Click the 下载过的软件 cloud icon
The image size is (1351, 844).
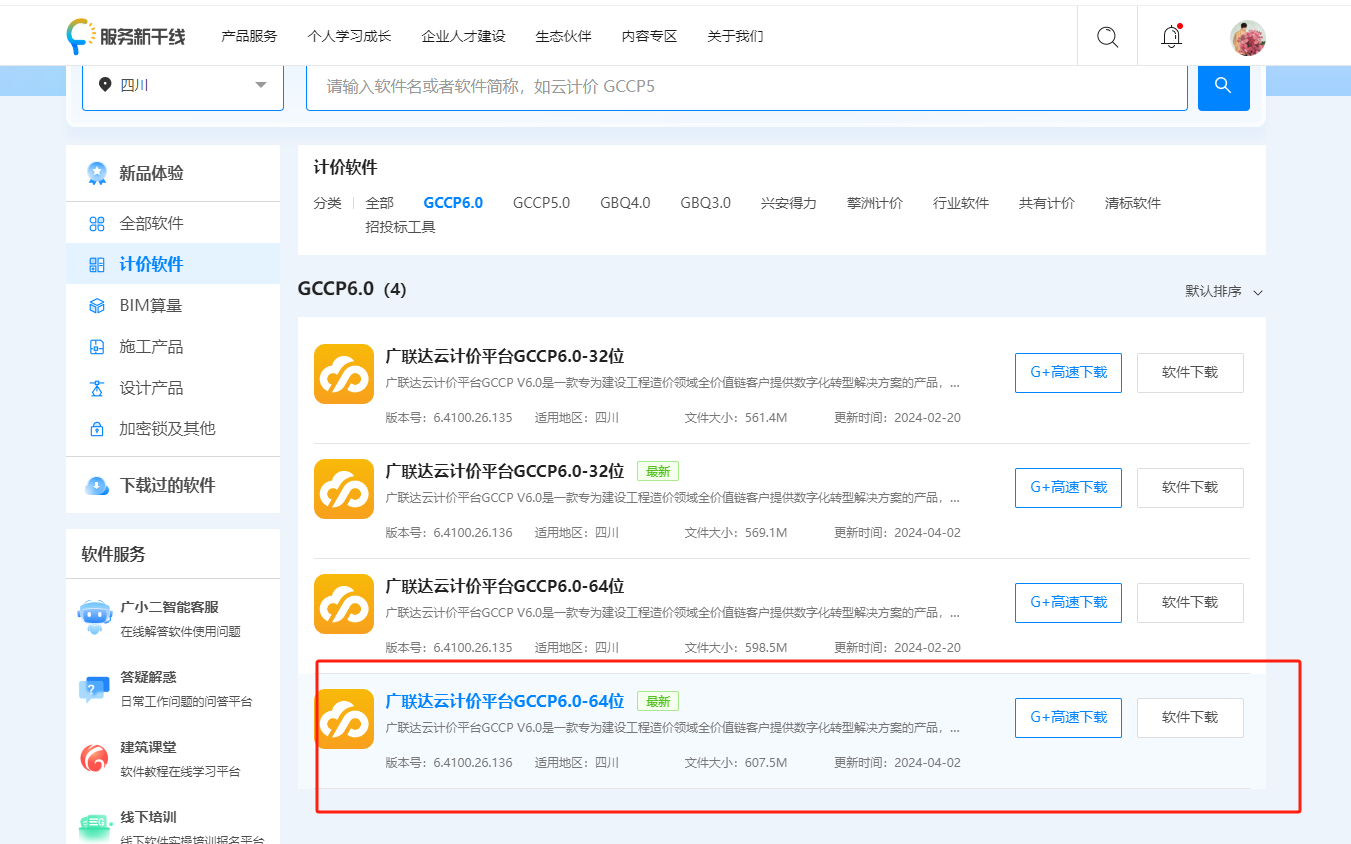[97, 486]
